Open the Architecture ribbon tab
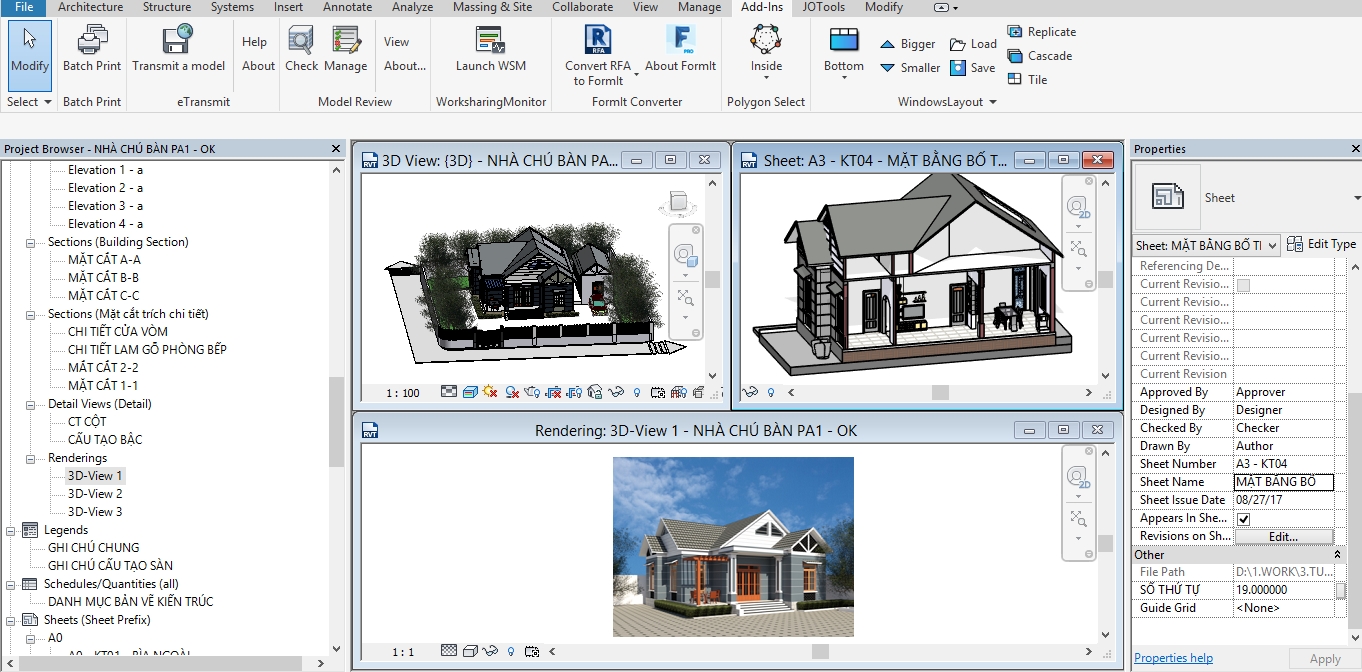The height and width of the screenshot is (672, 1362). [90, 7]
